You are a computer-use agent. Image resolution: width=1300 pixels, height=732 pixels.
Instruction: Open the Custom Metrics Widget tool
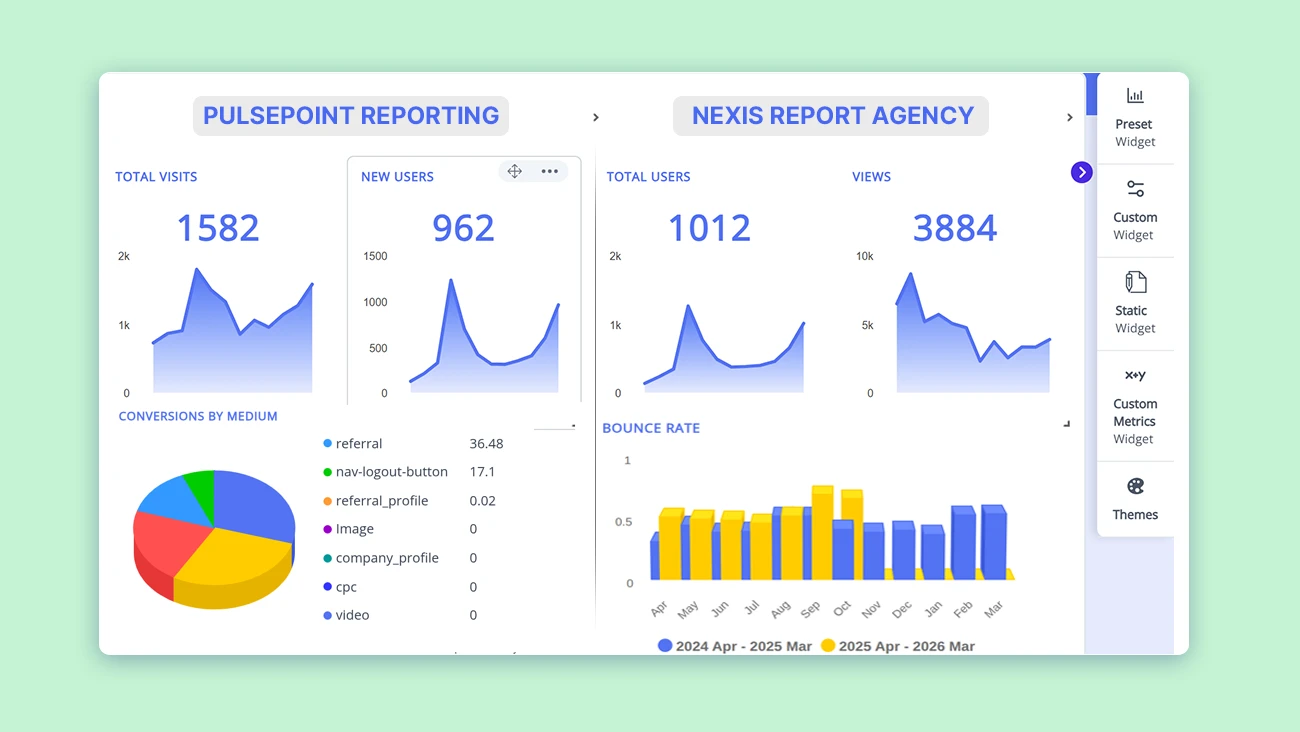tap(1135, 398)
